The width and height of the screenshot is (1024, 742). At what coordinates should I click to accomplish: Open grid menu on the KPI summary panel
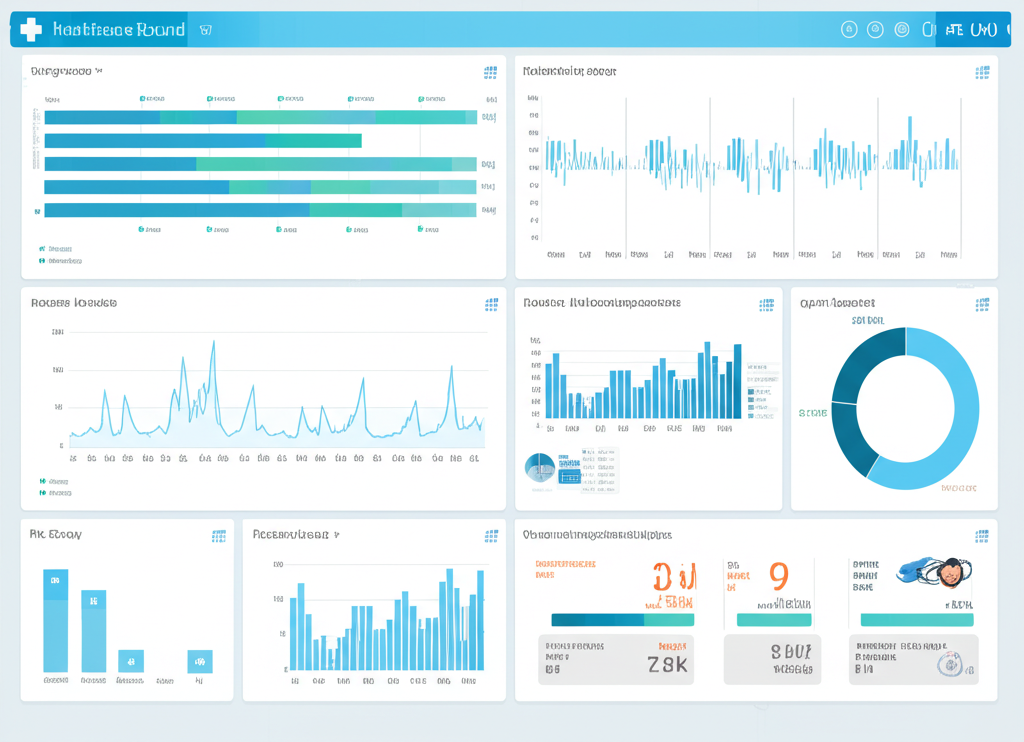pyautogui.click(x=982, y=536)
